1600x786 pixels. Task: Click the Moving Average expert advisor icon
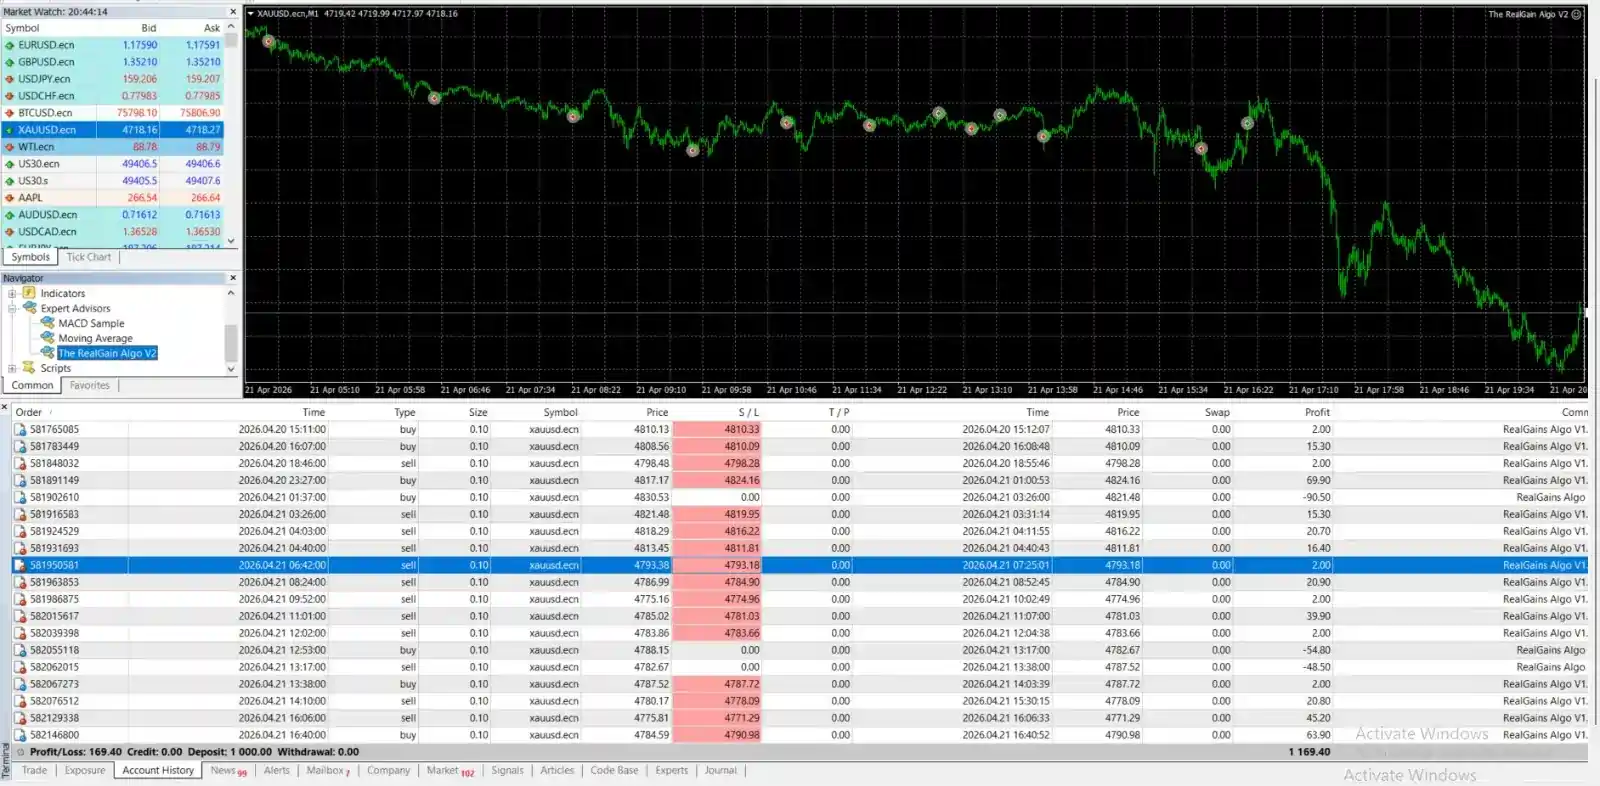tap(47, 338)
